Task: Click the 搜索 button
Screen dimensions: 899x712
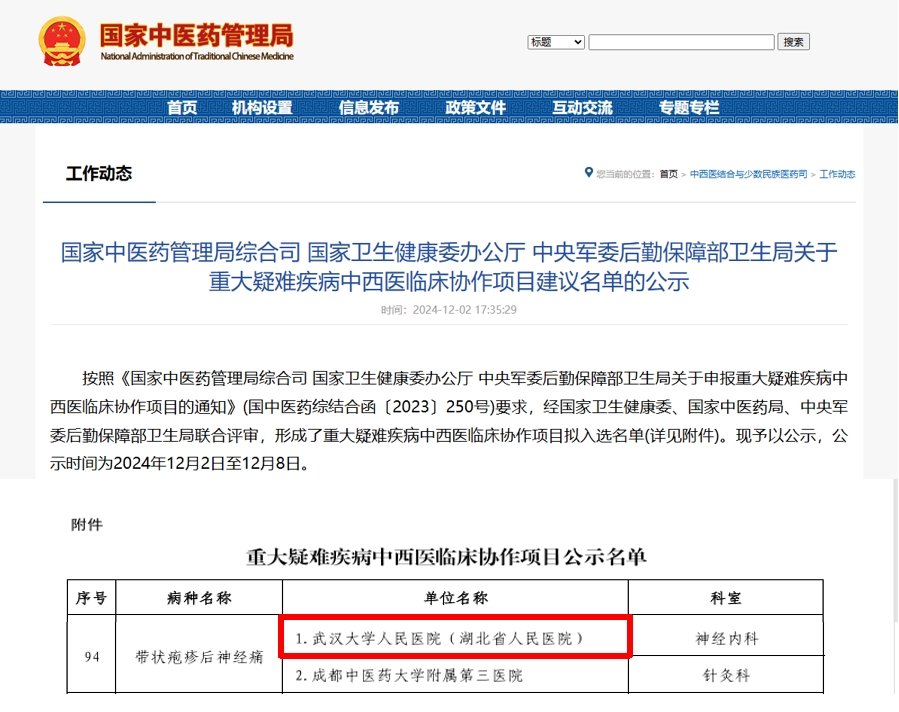Action: [x=794, y=42]
